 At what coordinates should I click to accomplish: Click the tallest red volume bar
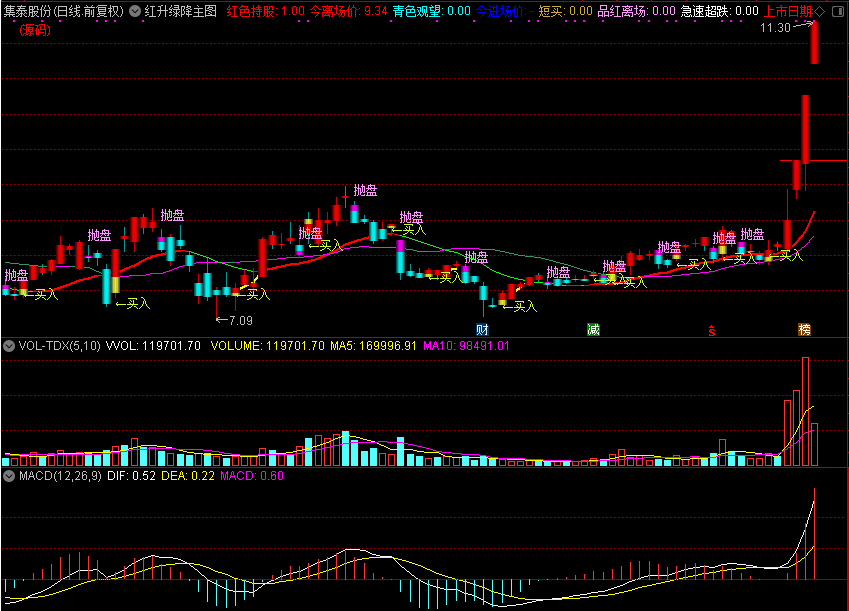point(805,411)
